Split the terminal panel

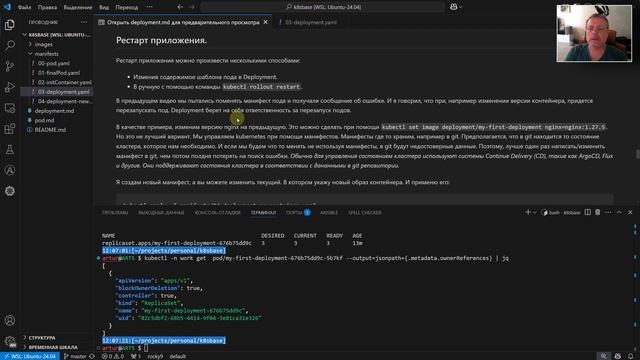587,212
